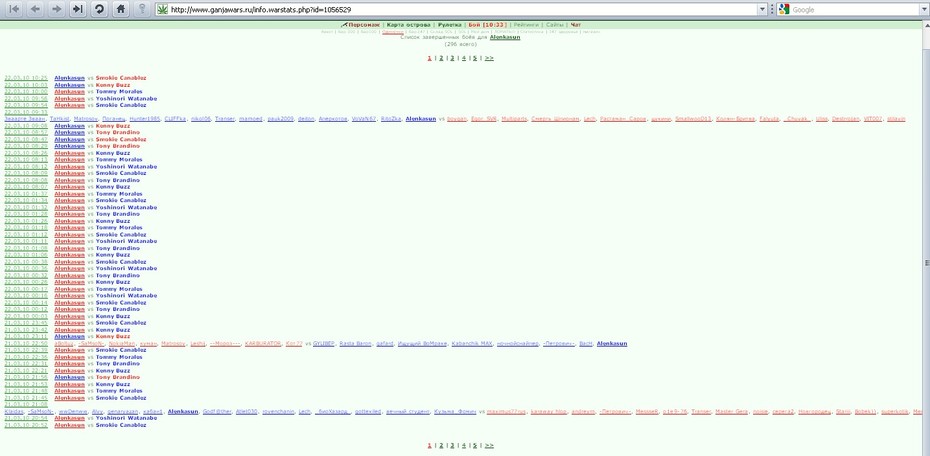Open the Персонаж menu item
The height and width of the screenshot is (456, 930).
(x=364, y=25)
